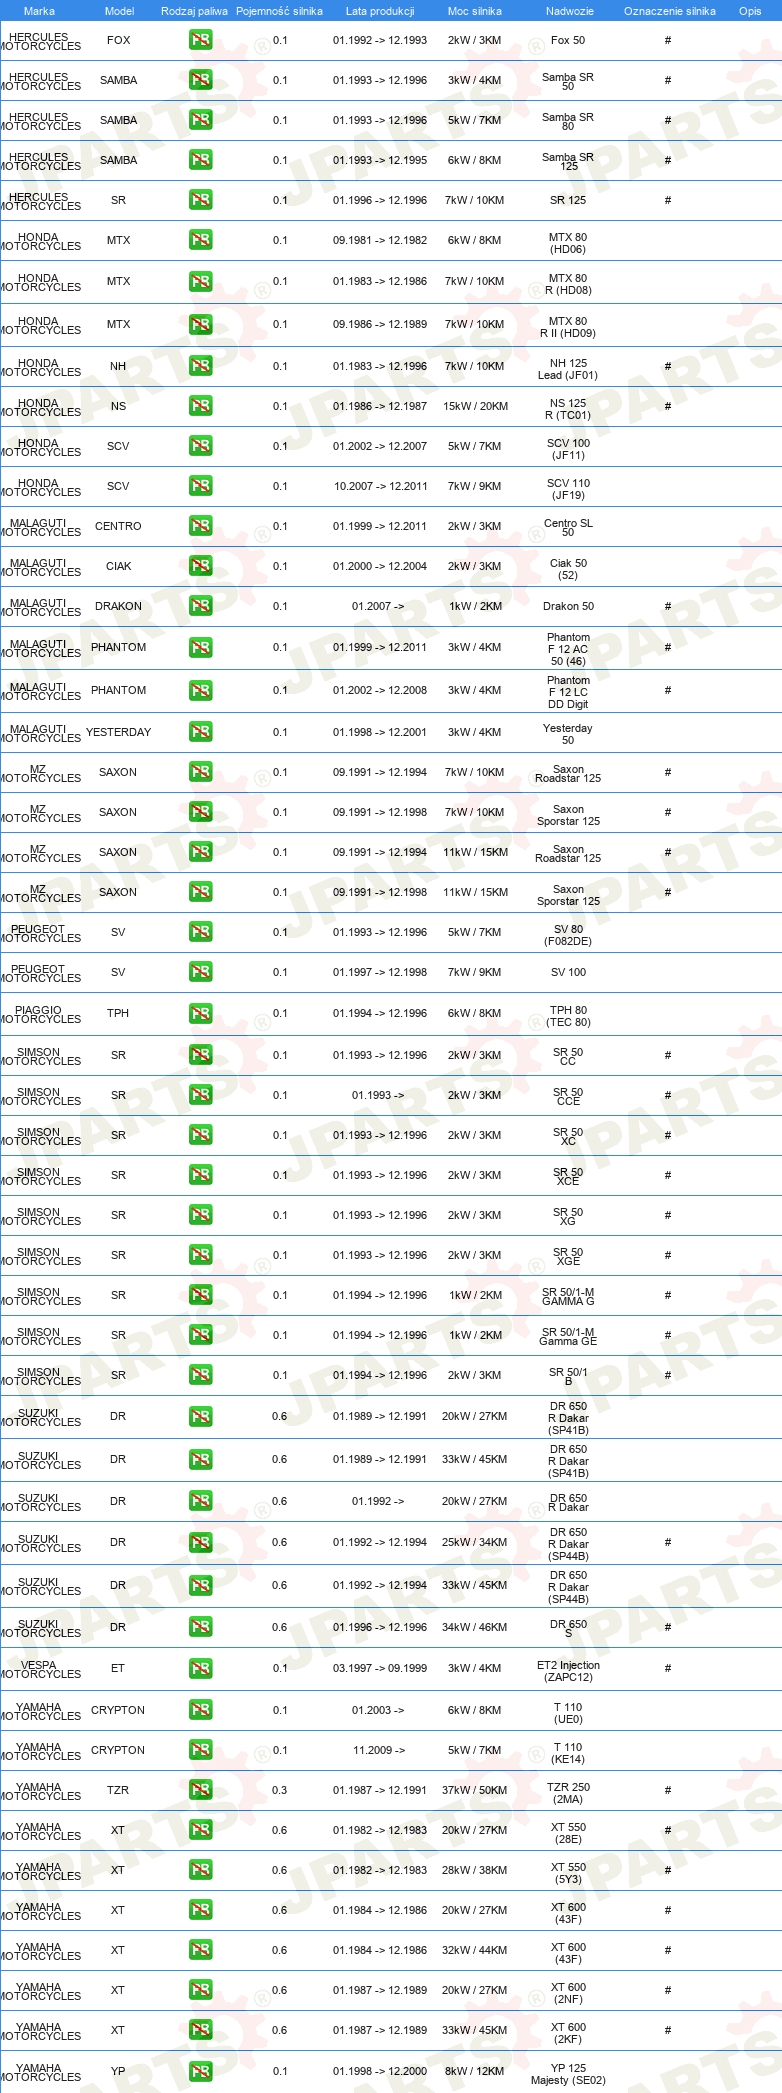
Task: Select the YP model cell
Action: point(118,2071)
